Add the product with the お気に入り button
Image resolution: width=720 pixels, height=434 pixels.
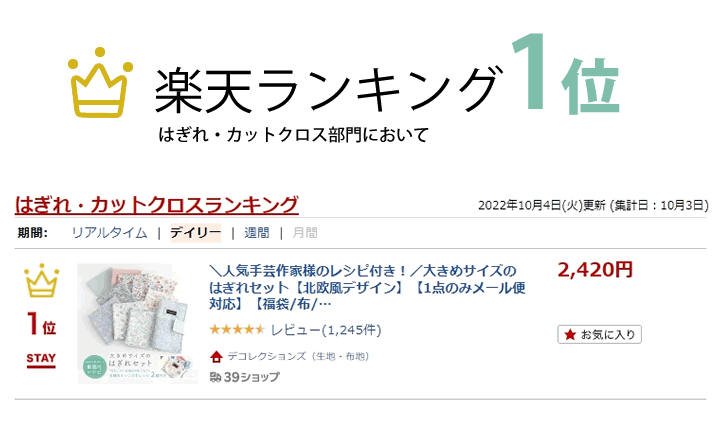599,334
